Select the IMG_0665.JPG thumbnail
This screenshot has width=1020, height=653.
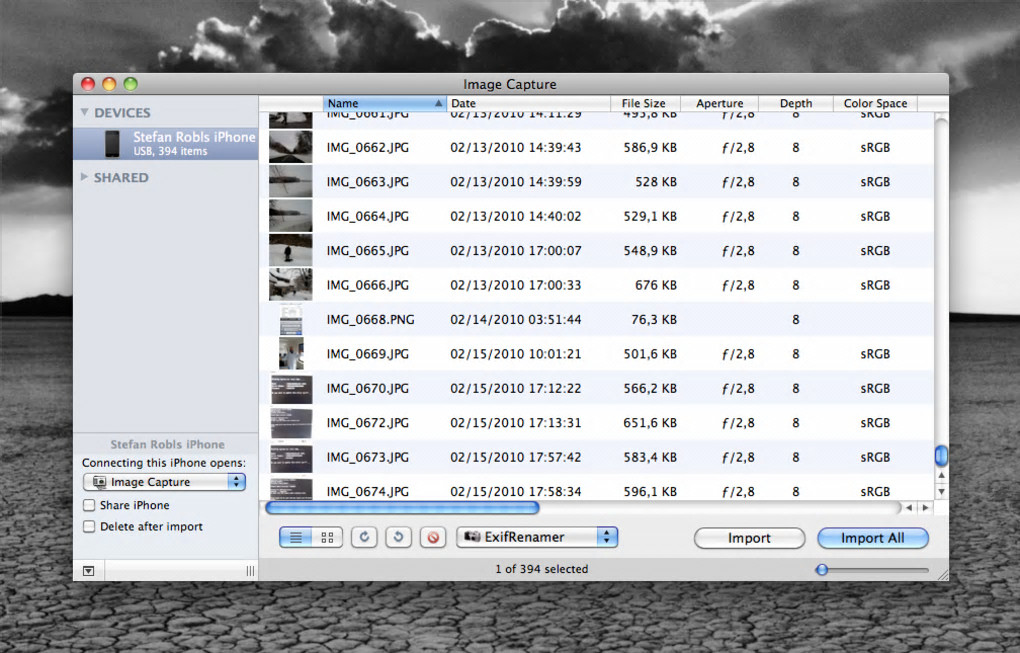[291, 250]
